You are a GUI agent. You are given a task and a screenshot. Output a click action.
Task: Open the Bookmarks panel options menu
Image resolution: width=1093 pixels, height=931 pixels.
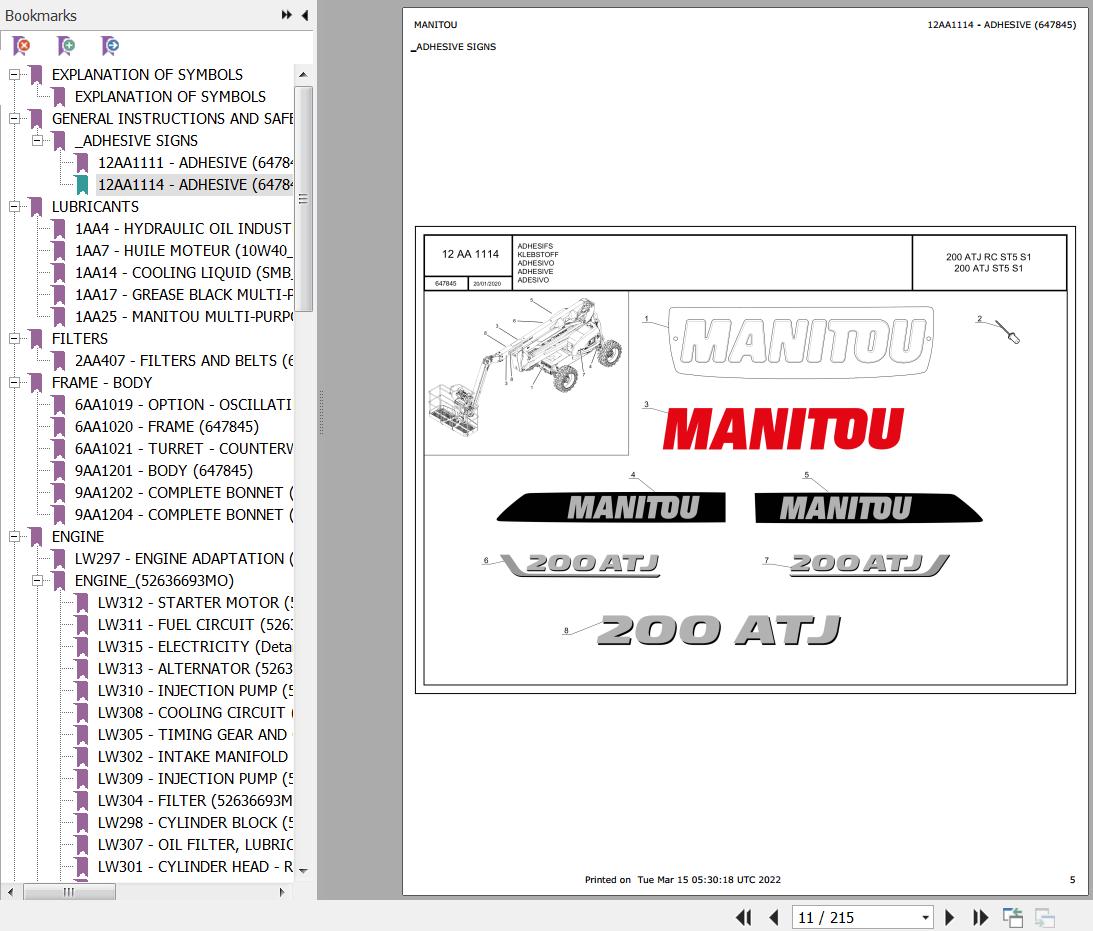click(286, 15)
